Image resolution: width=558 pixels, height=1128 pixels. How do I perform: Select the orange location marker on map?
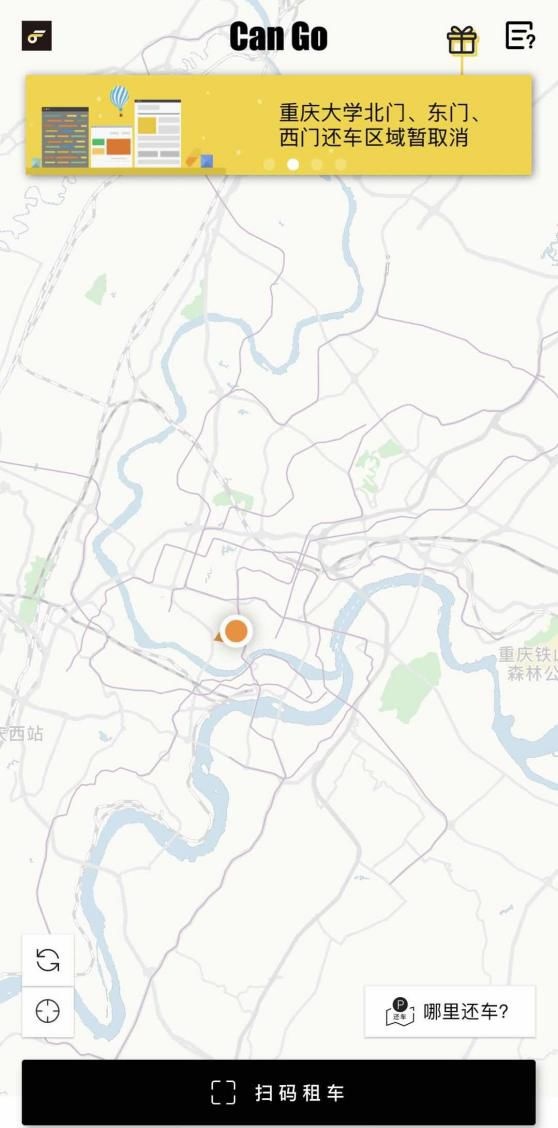point(236,631)
